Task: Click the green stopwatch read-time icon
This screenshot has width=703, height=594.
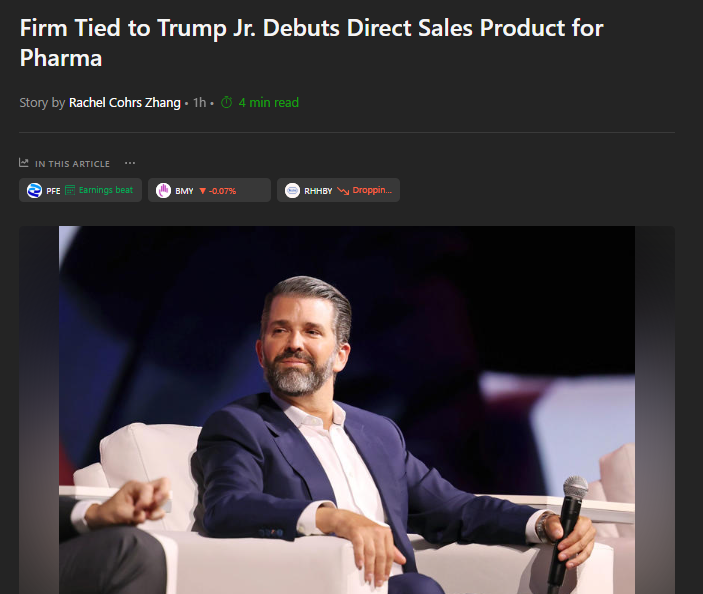Action: 227,103
